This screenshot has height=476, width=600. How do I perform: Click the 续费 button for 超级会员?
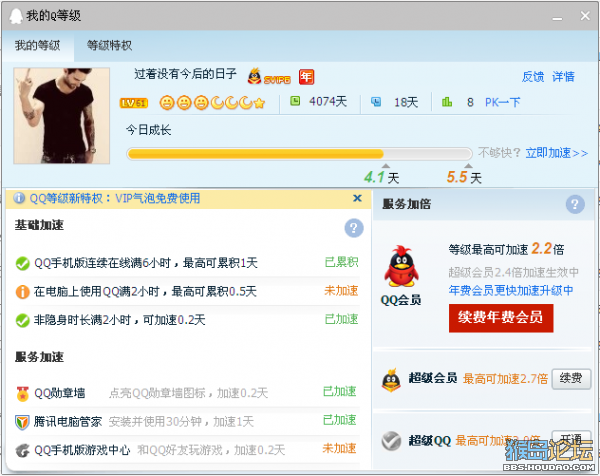tap(571, 379)
